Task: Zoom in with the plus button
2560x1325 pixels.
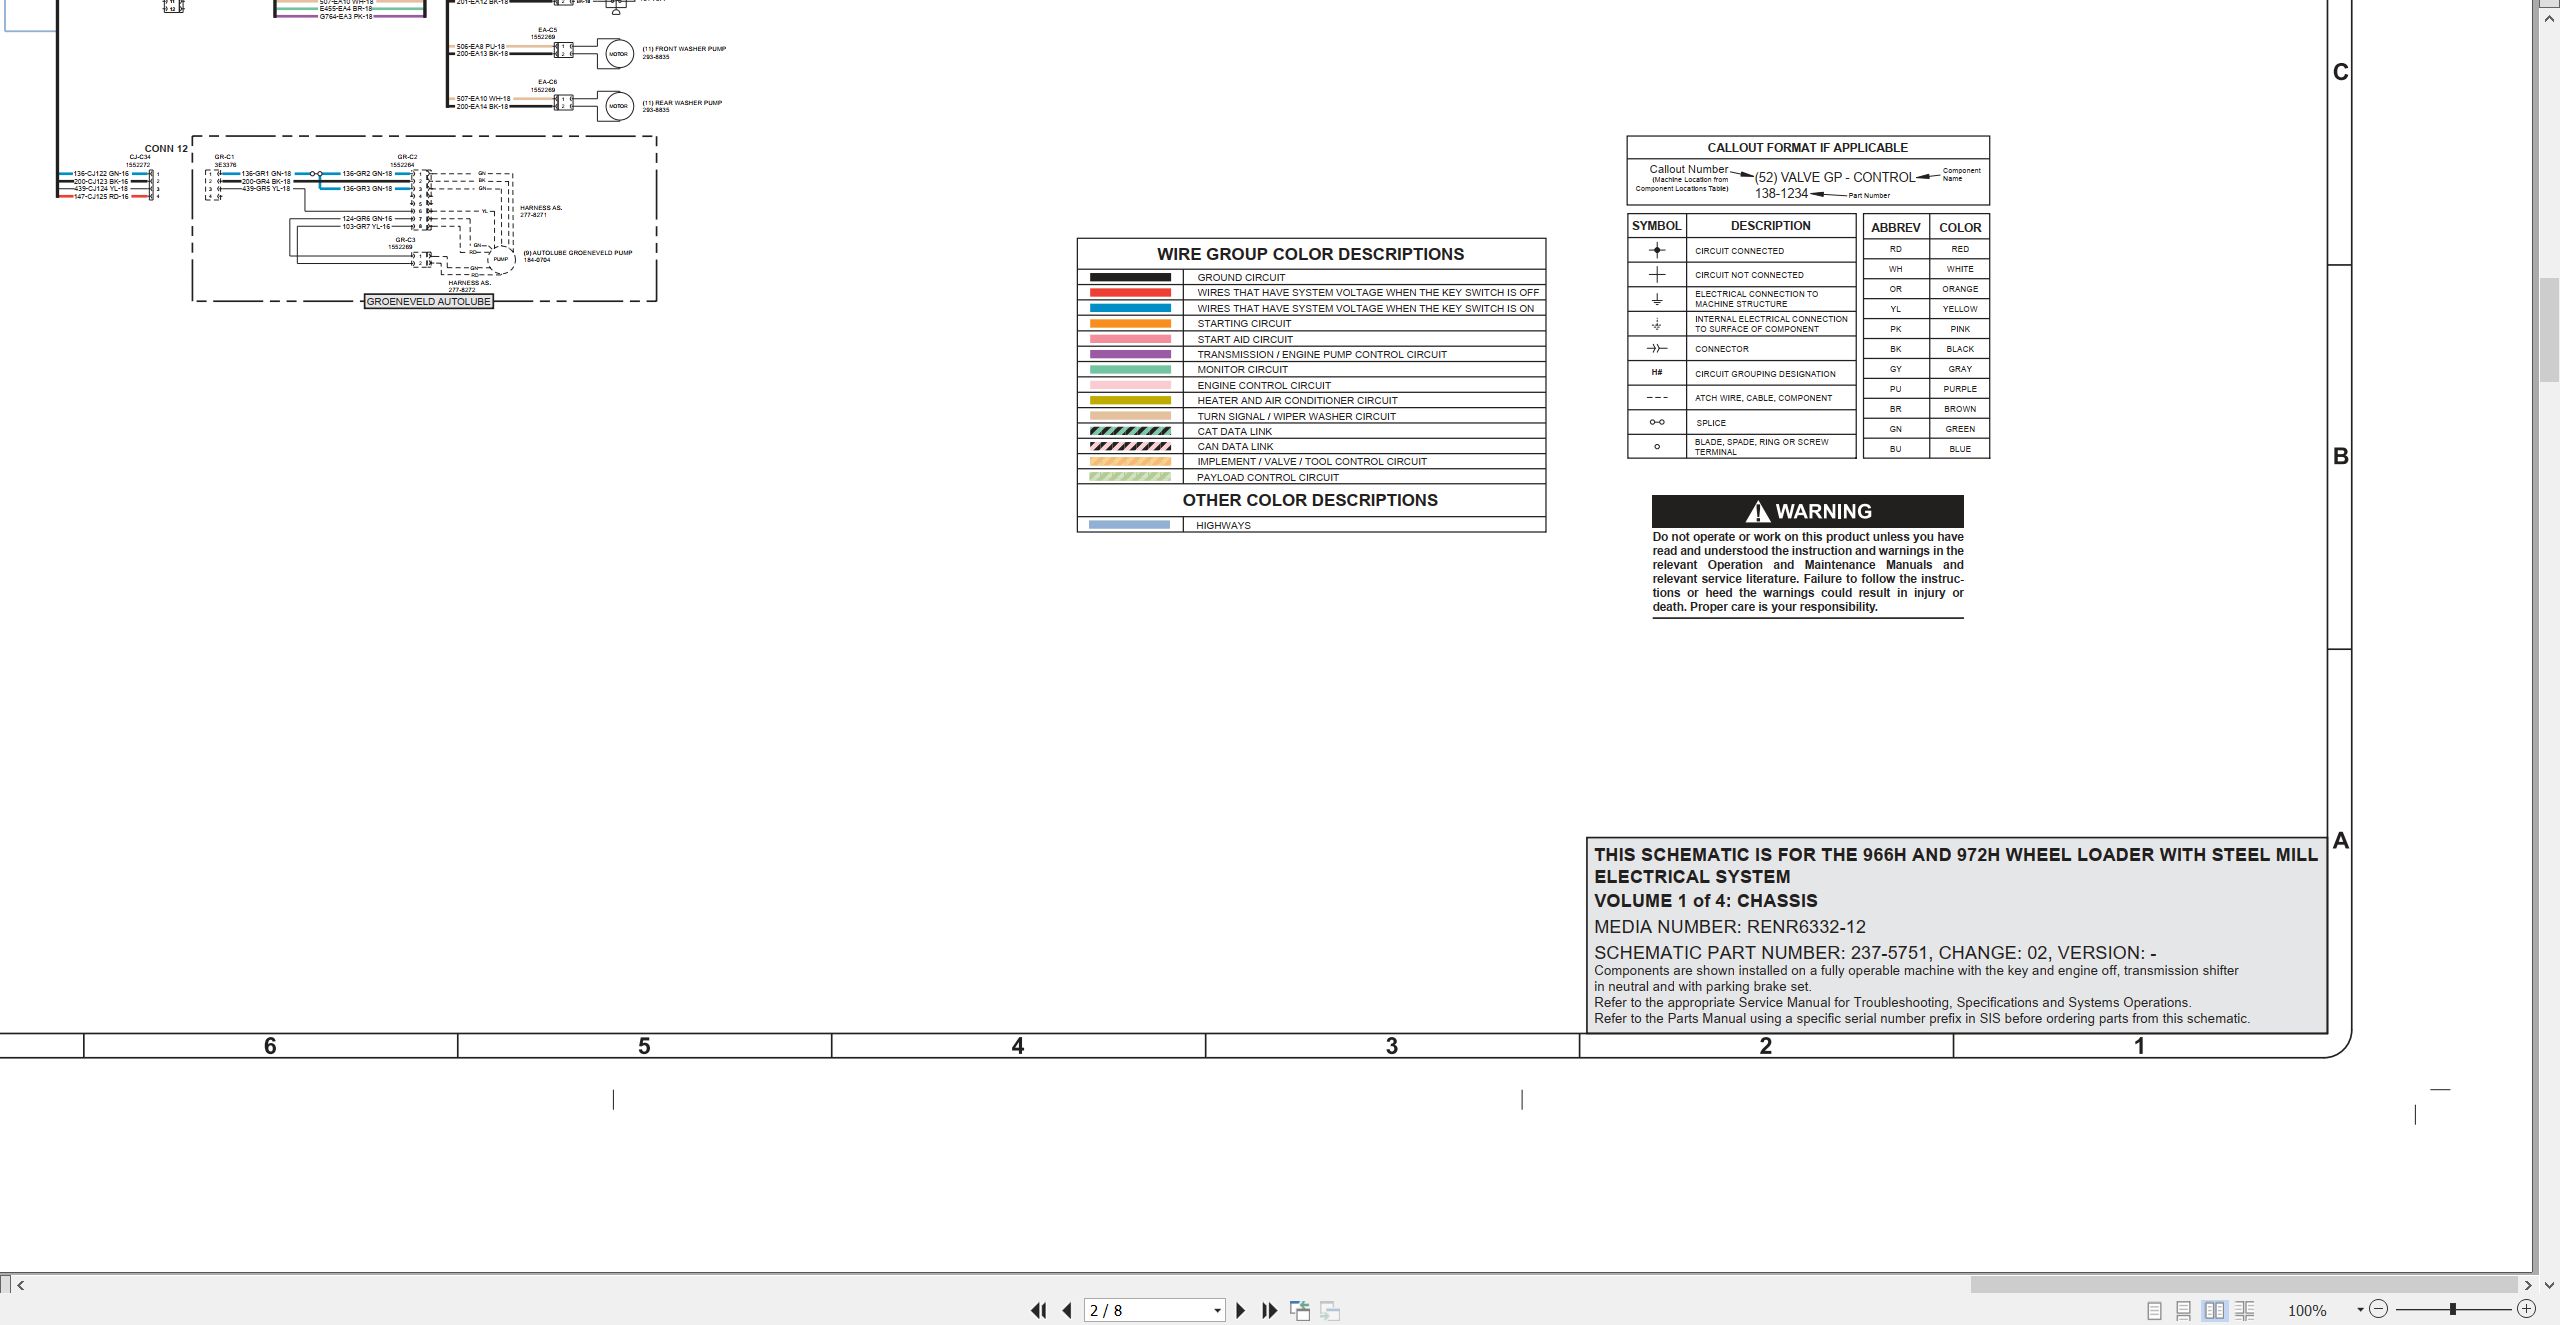Action: 2526,1309
